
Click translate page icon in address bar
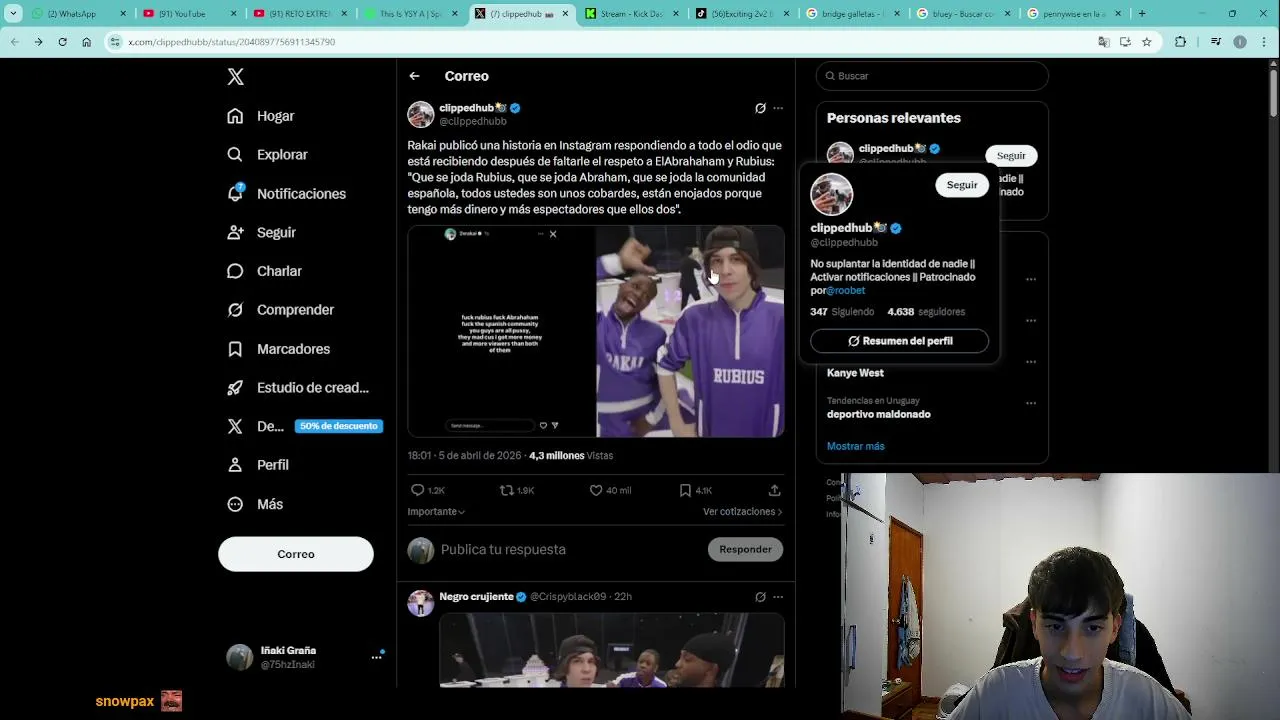pyautogui.click(x=1103, y=42)
